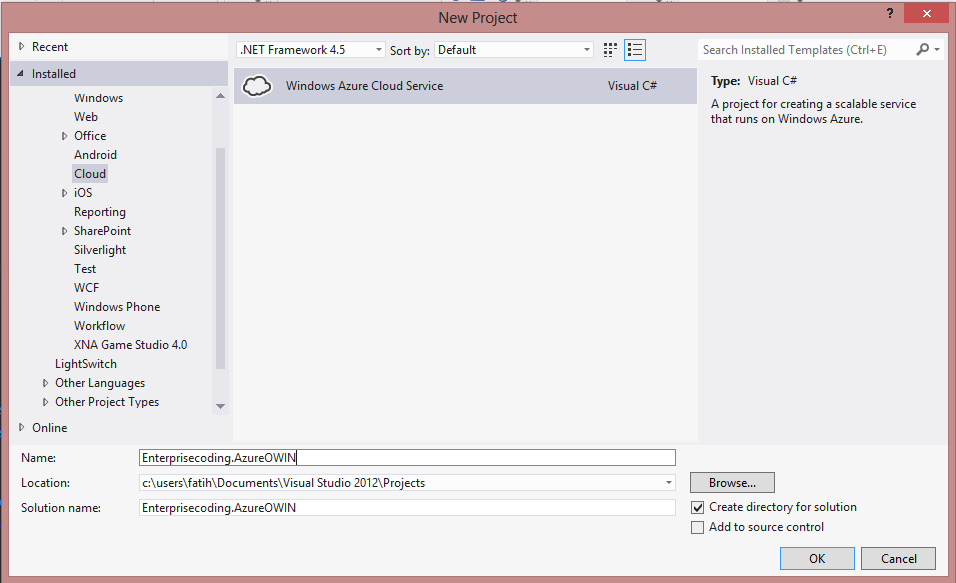Enable Add to source control checkbox
This screenshot has height=583, width=956.
tap(697, 528)
